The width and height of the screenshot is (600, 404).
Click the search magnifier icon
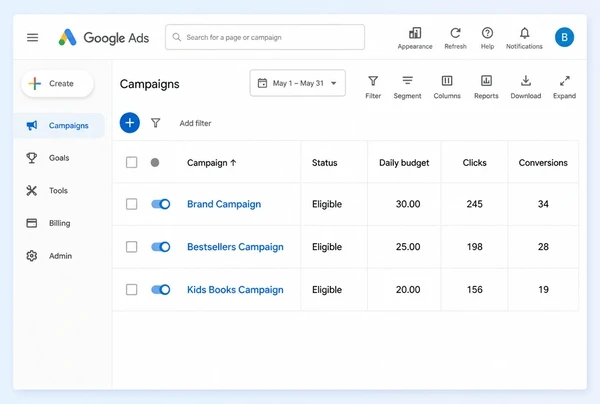[x=176, y=37]
